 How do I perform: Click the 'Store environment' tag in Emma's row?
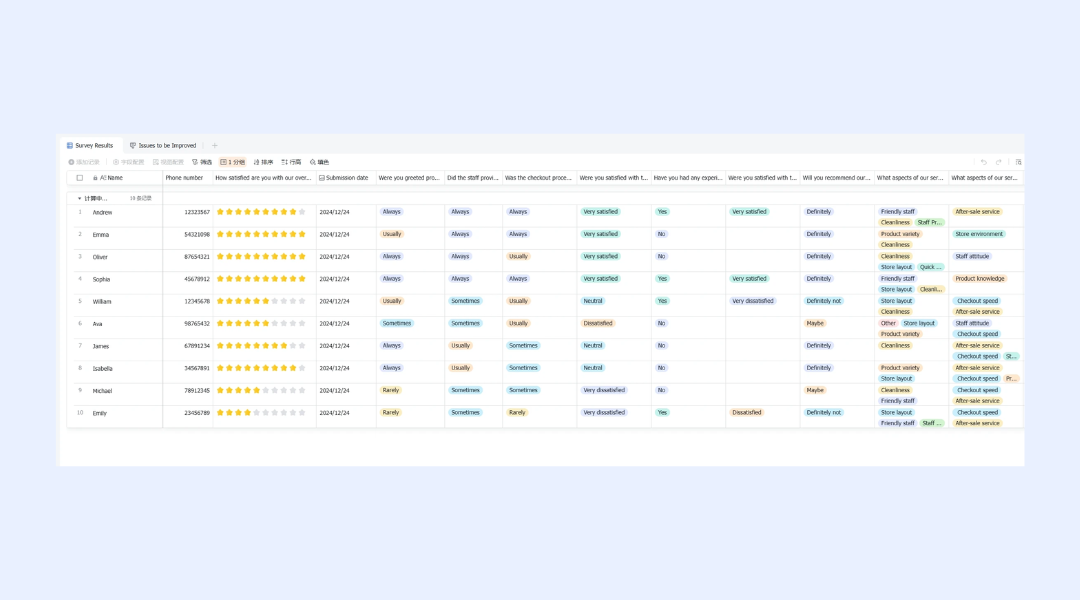979,234
